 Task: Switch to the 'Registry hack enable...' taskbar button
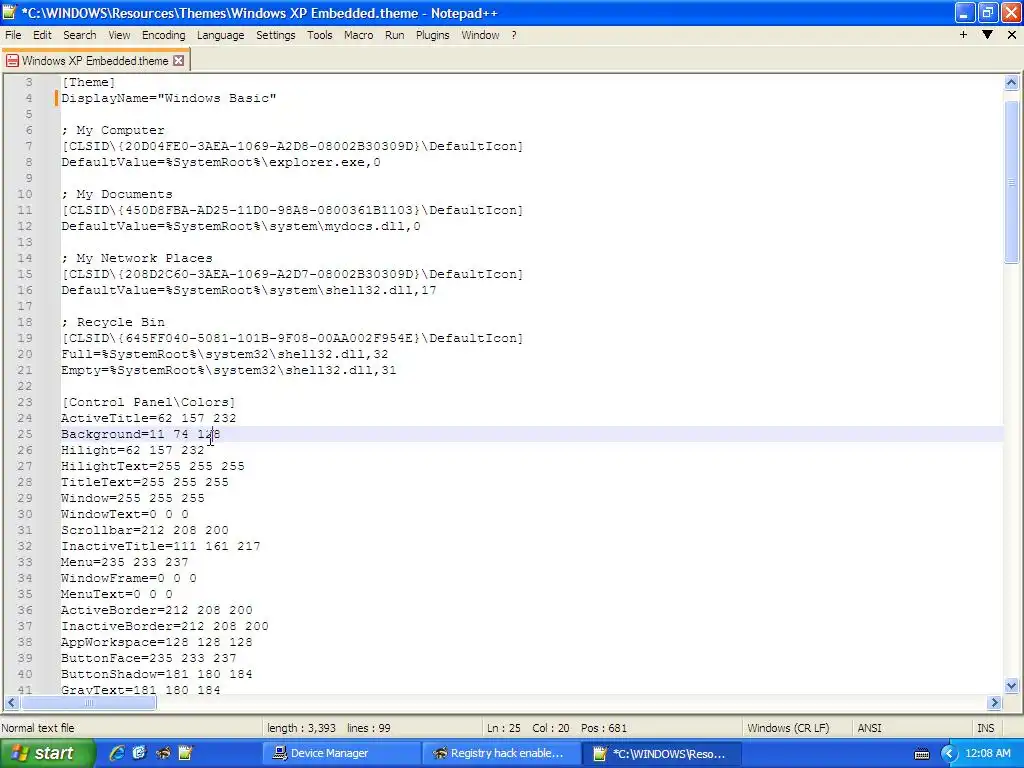click(501, 754)
